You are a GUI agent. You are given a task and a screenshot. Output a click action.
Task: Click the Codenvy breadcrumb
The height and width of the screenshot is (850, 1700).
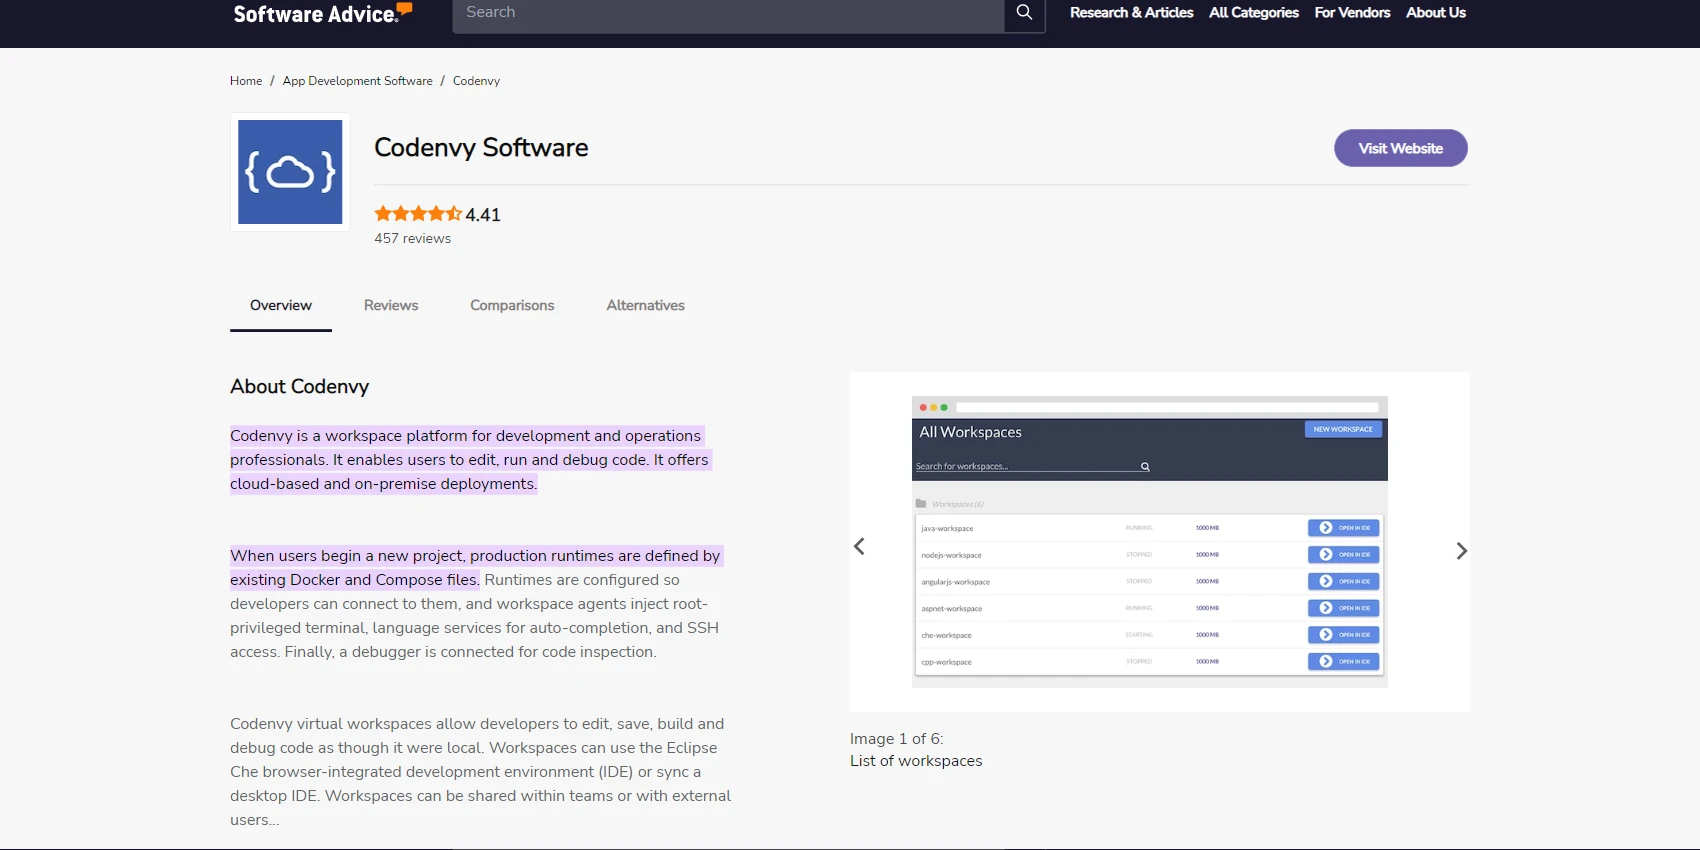pos(476,81)
